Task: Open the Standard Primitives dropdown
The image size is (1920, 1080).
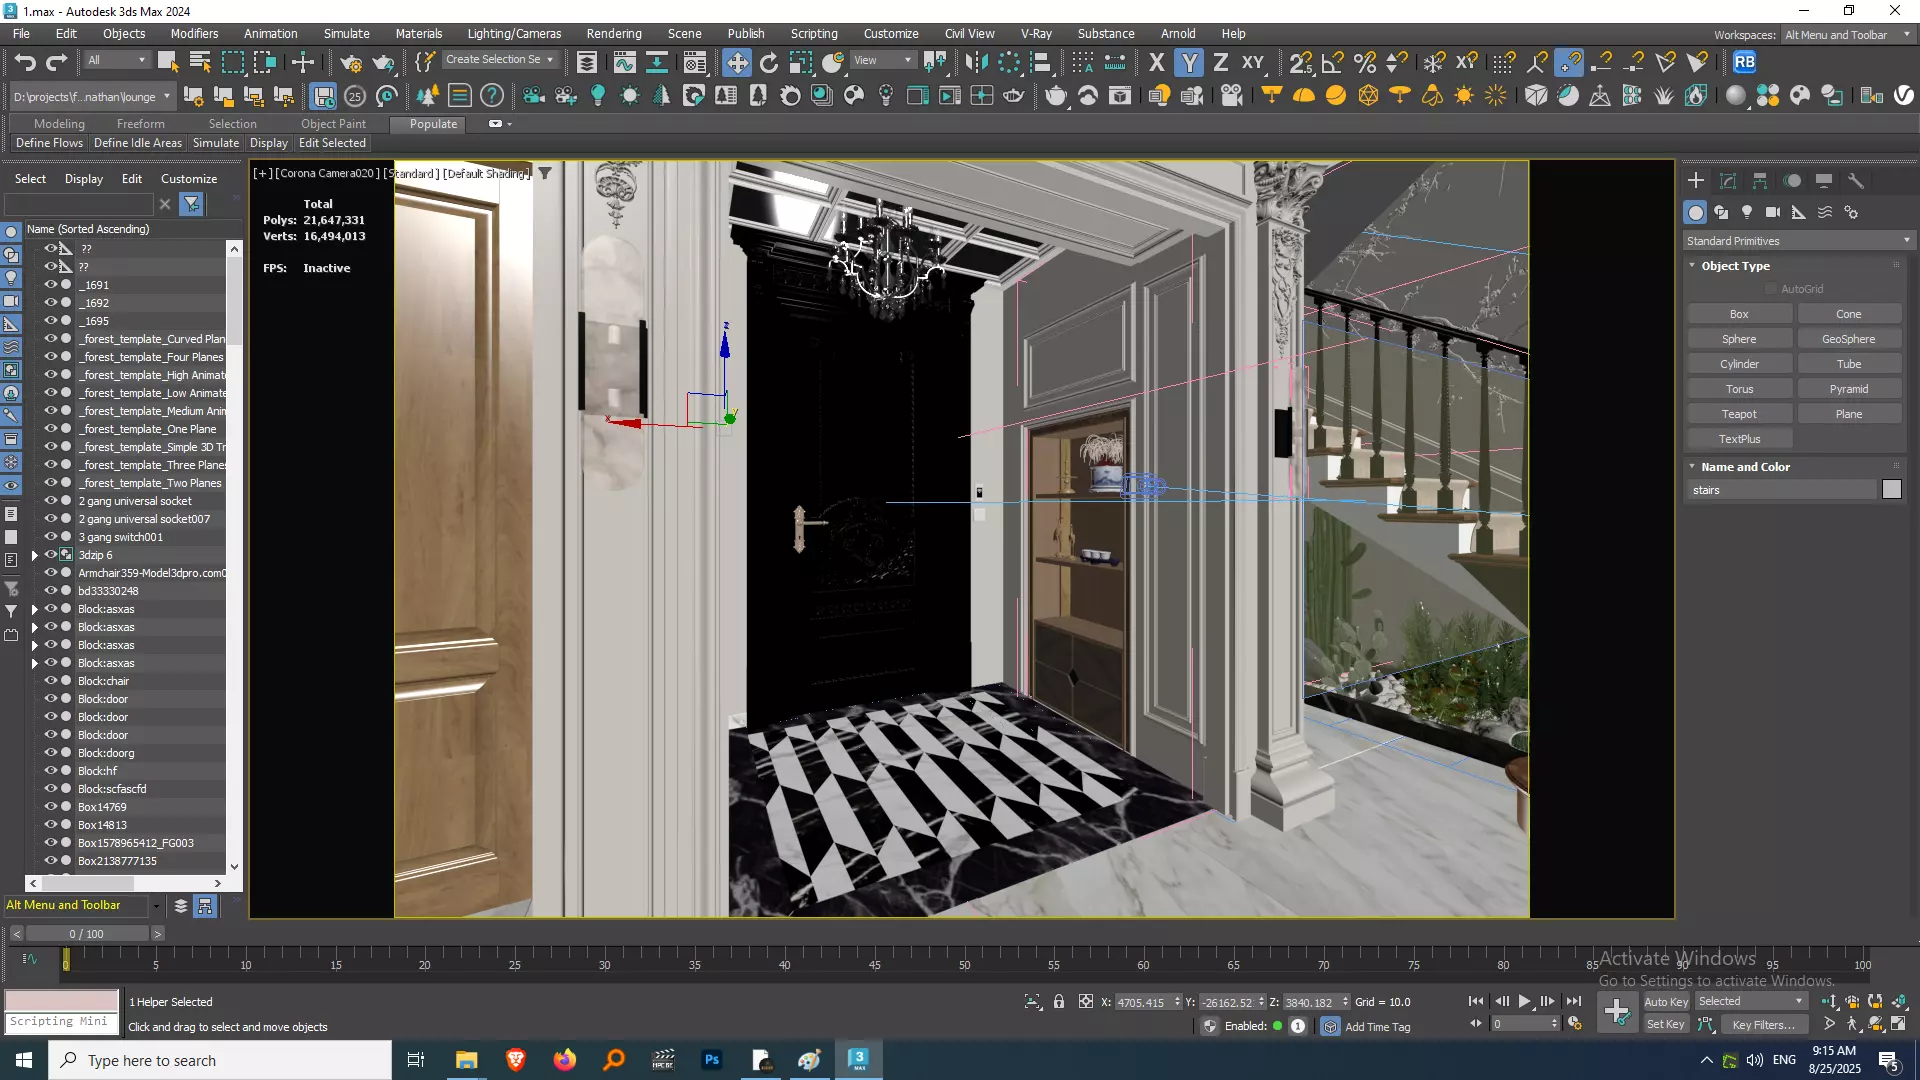Action: [x=1797, y=241]
